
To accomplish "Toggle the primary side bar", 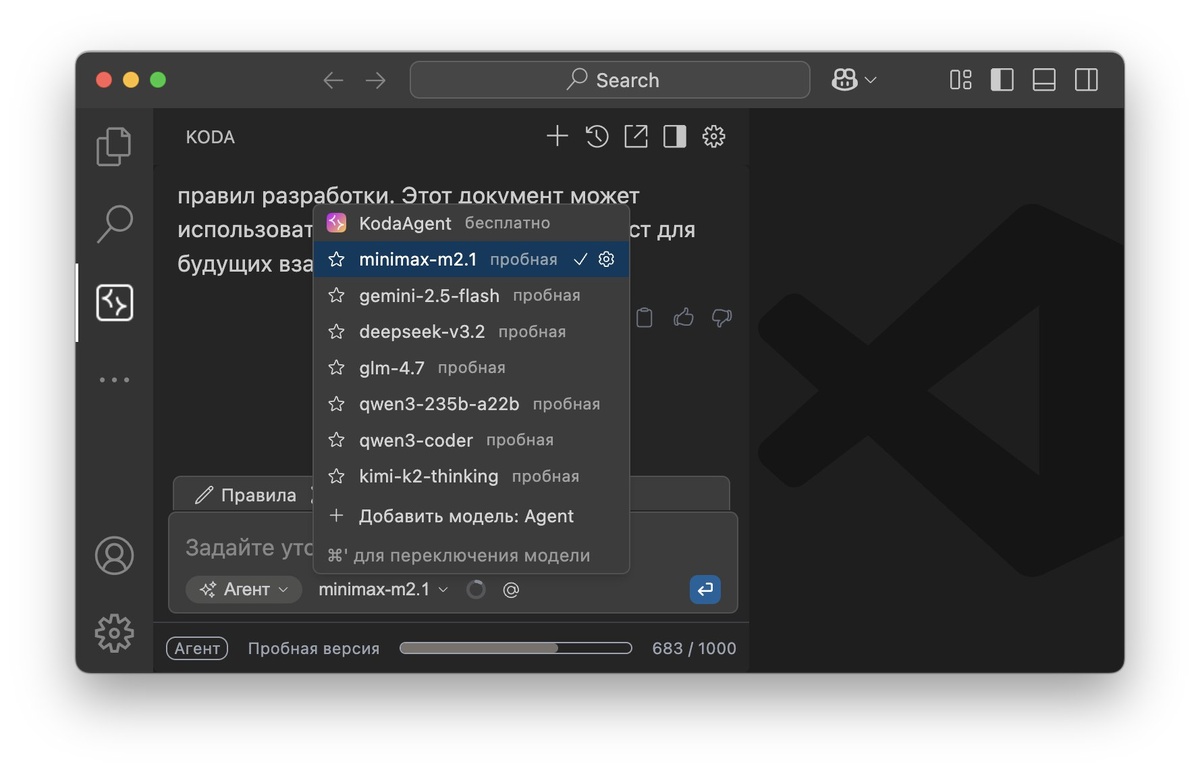I will (1002, 80).
